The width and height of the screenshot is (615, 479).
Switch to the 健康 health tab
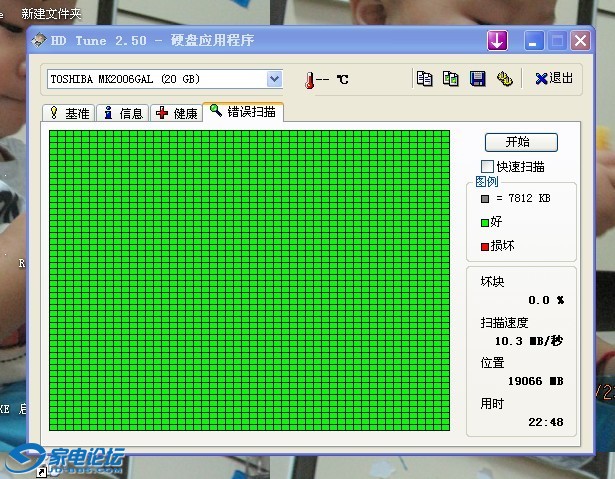pyautogui.click(x=176, y=113)
